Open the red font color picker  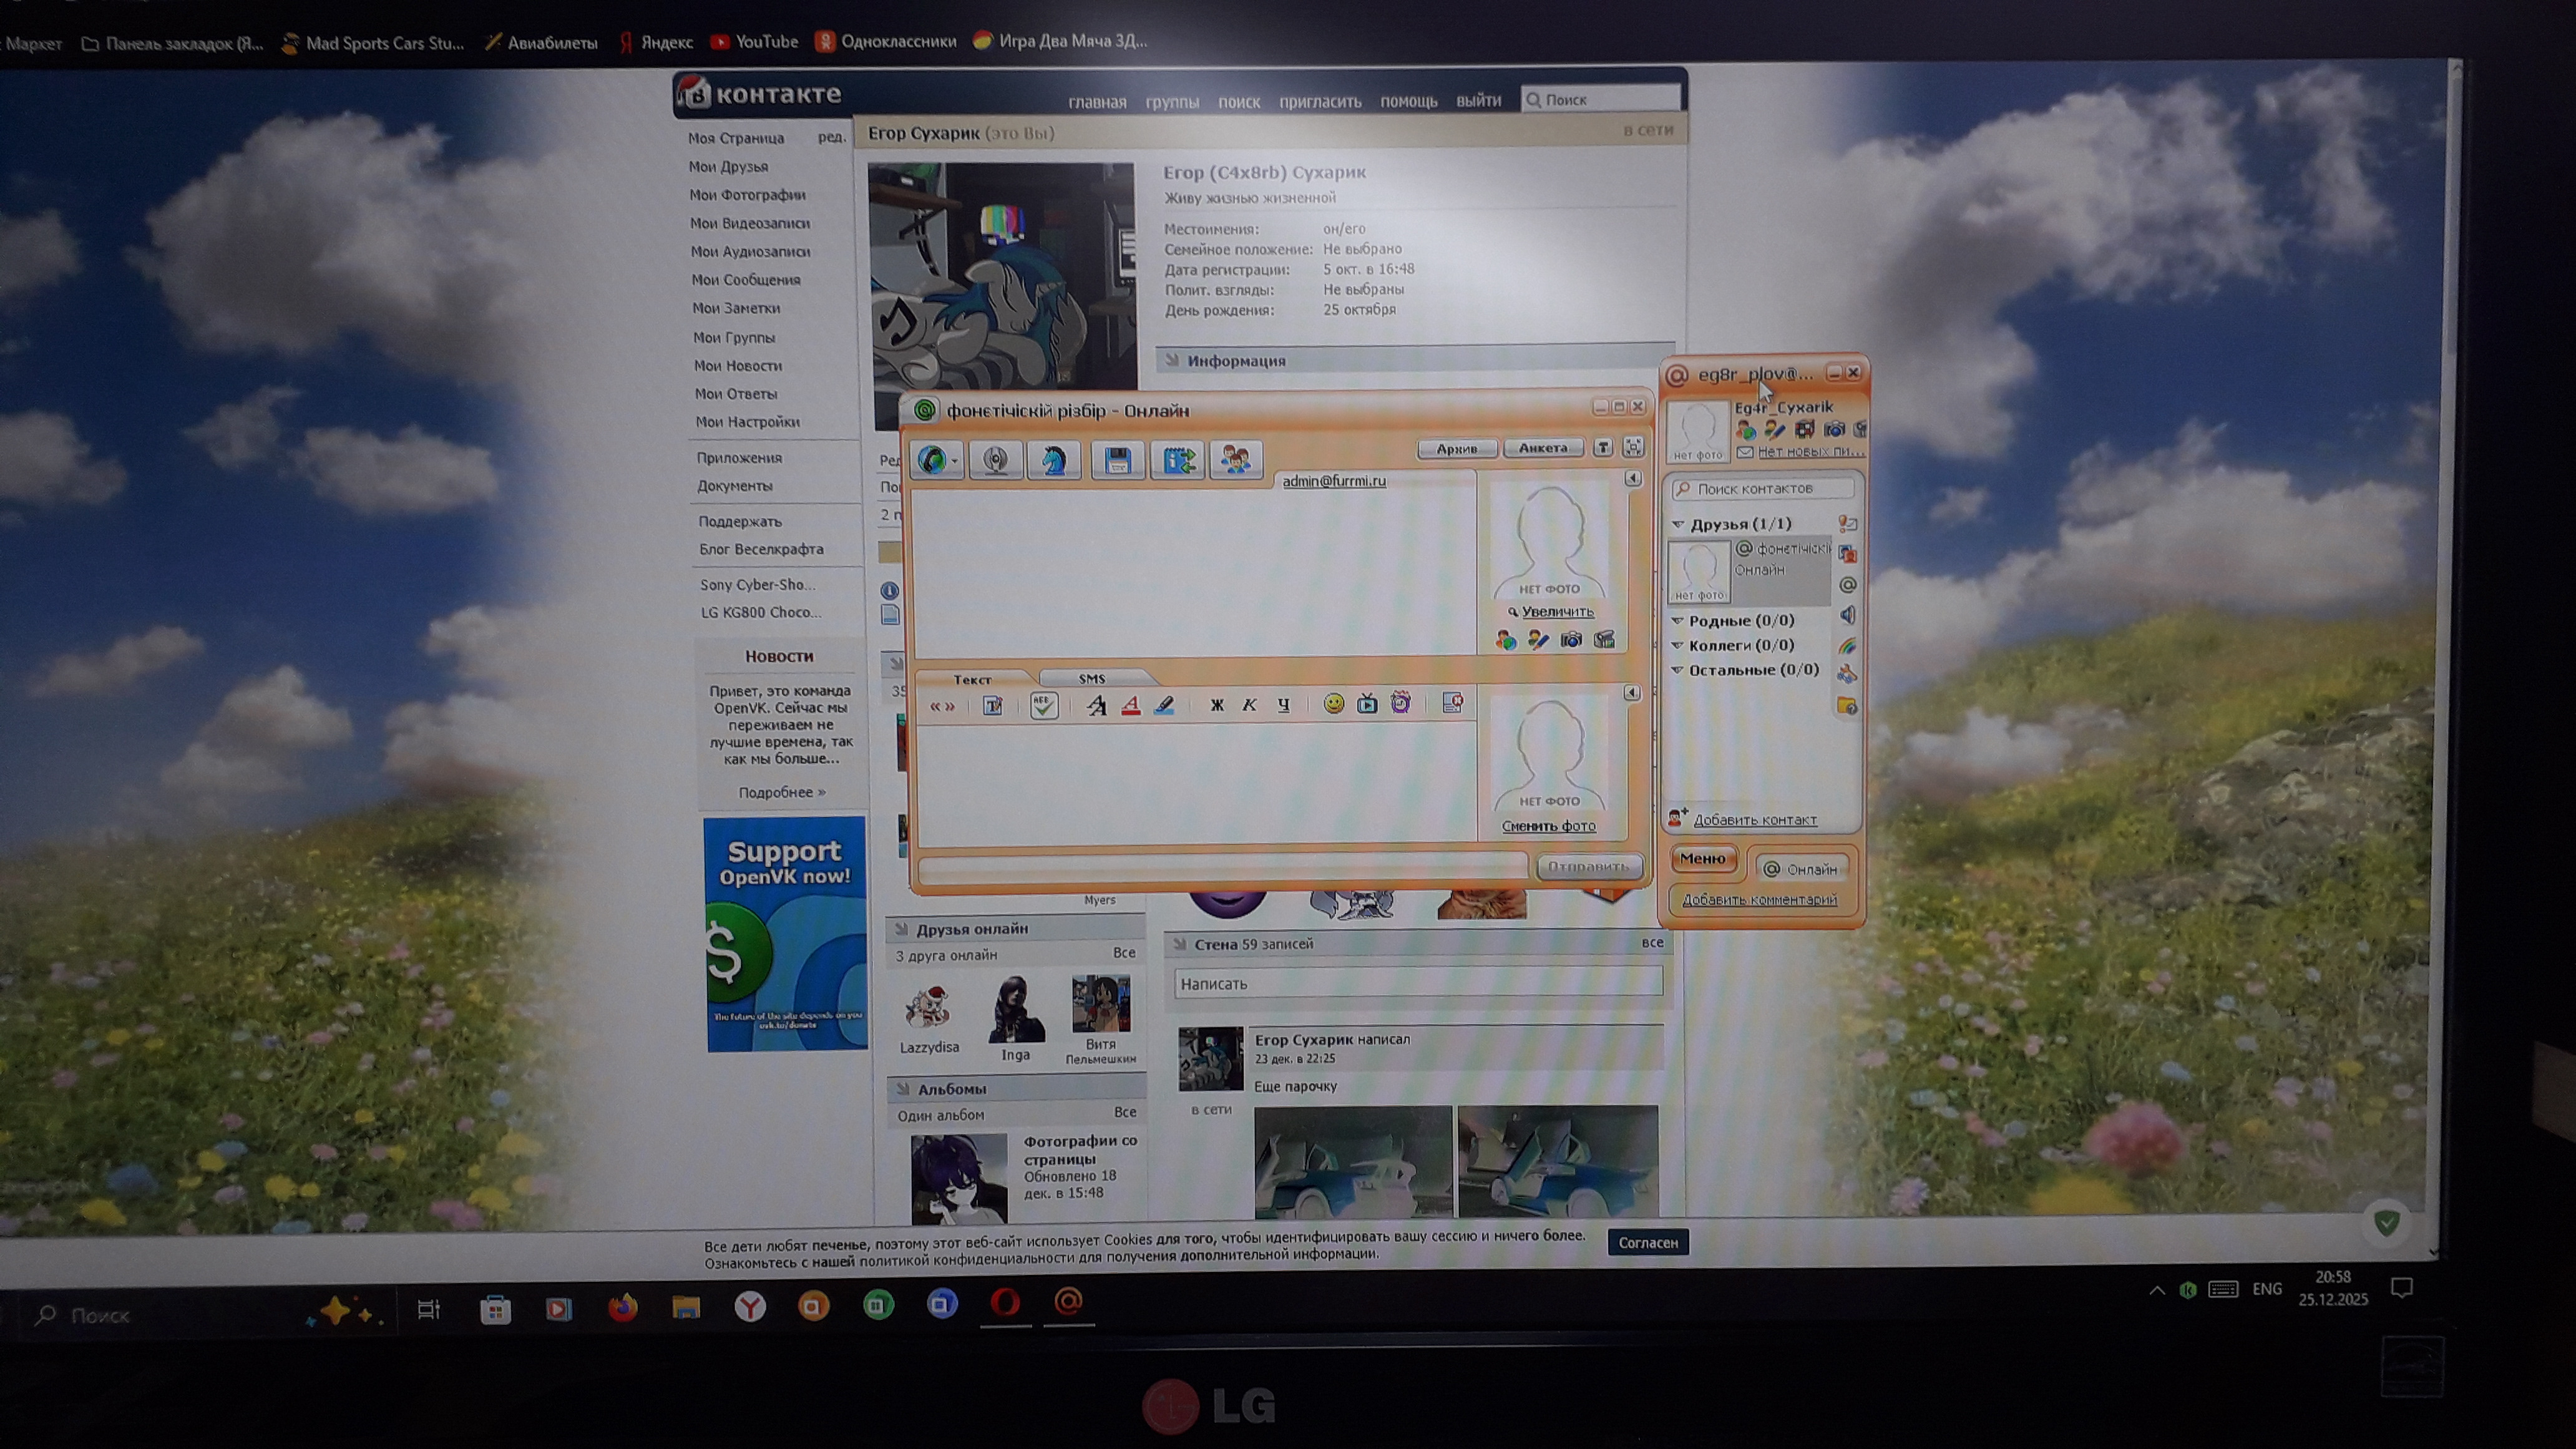click(x=1130, y=706)
